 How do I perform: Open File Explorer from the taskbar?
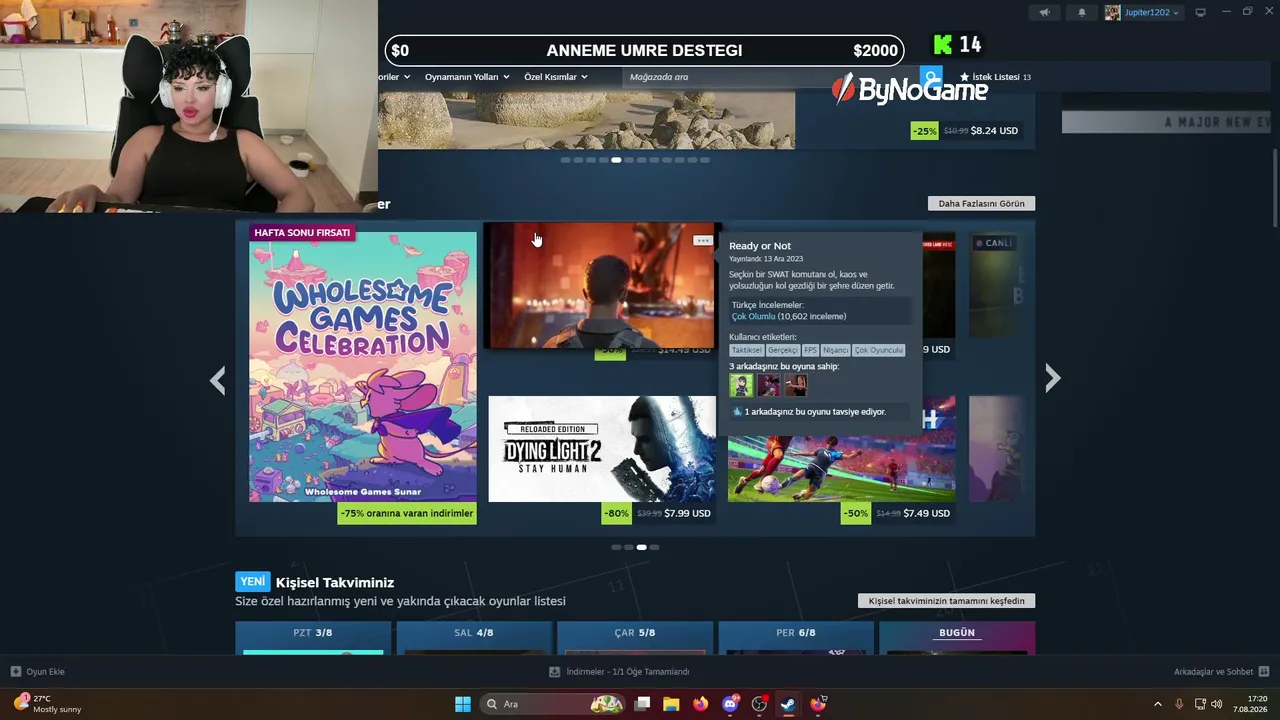tap(671, 704)
